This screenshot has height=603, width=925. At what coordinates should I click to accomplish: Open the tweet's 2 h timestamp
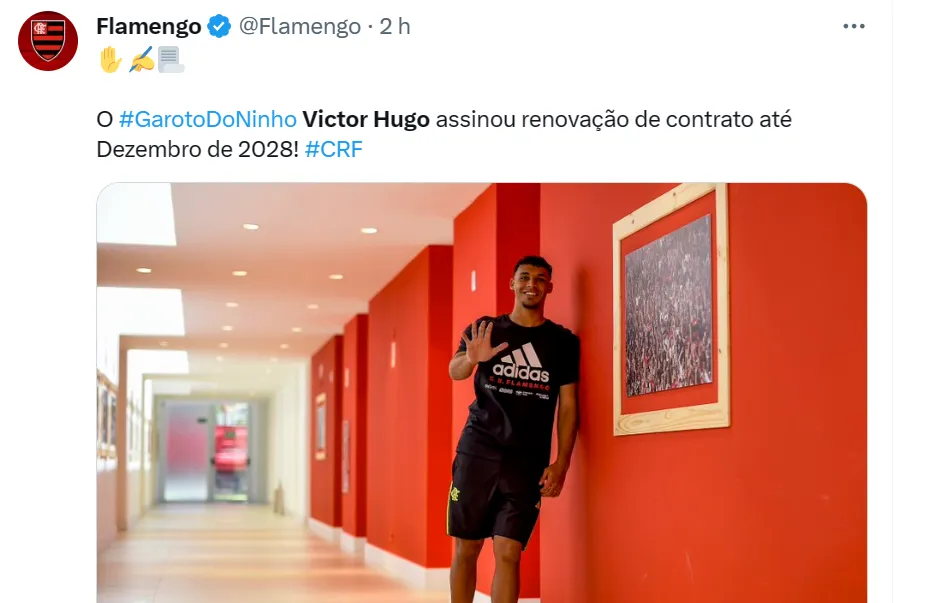tap(395, 27)
